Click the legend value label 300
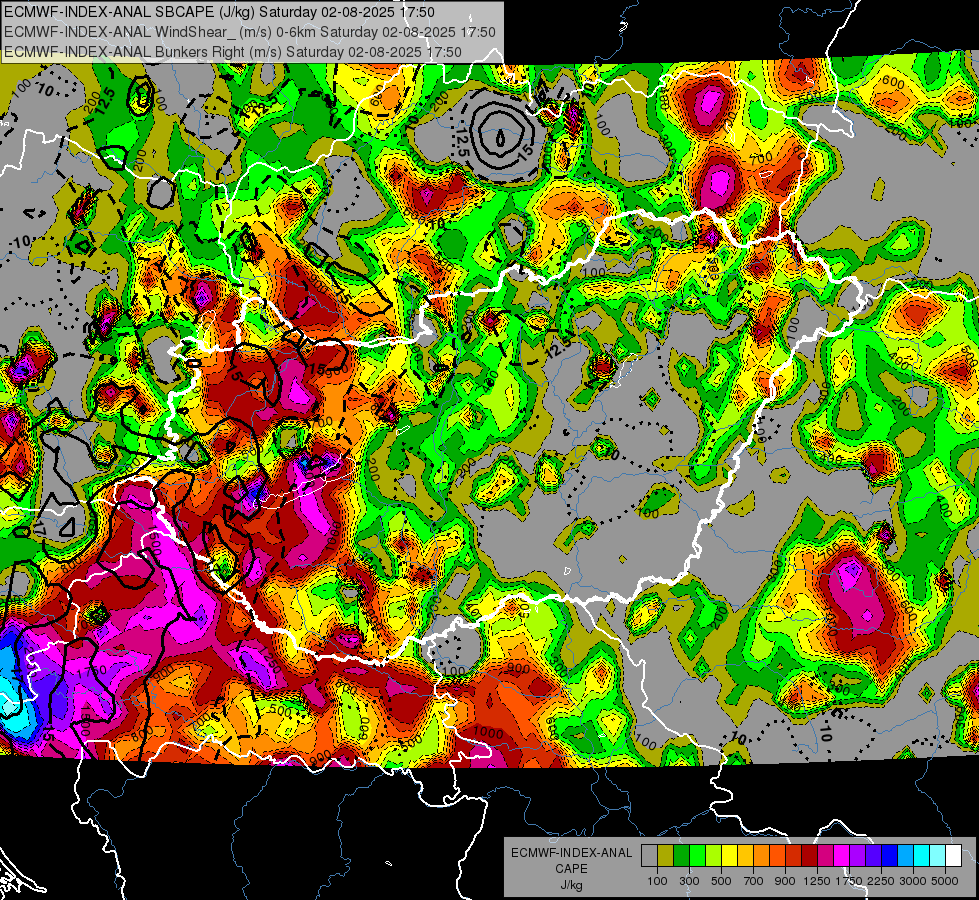The image size is (979, 900). 689,881
